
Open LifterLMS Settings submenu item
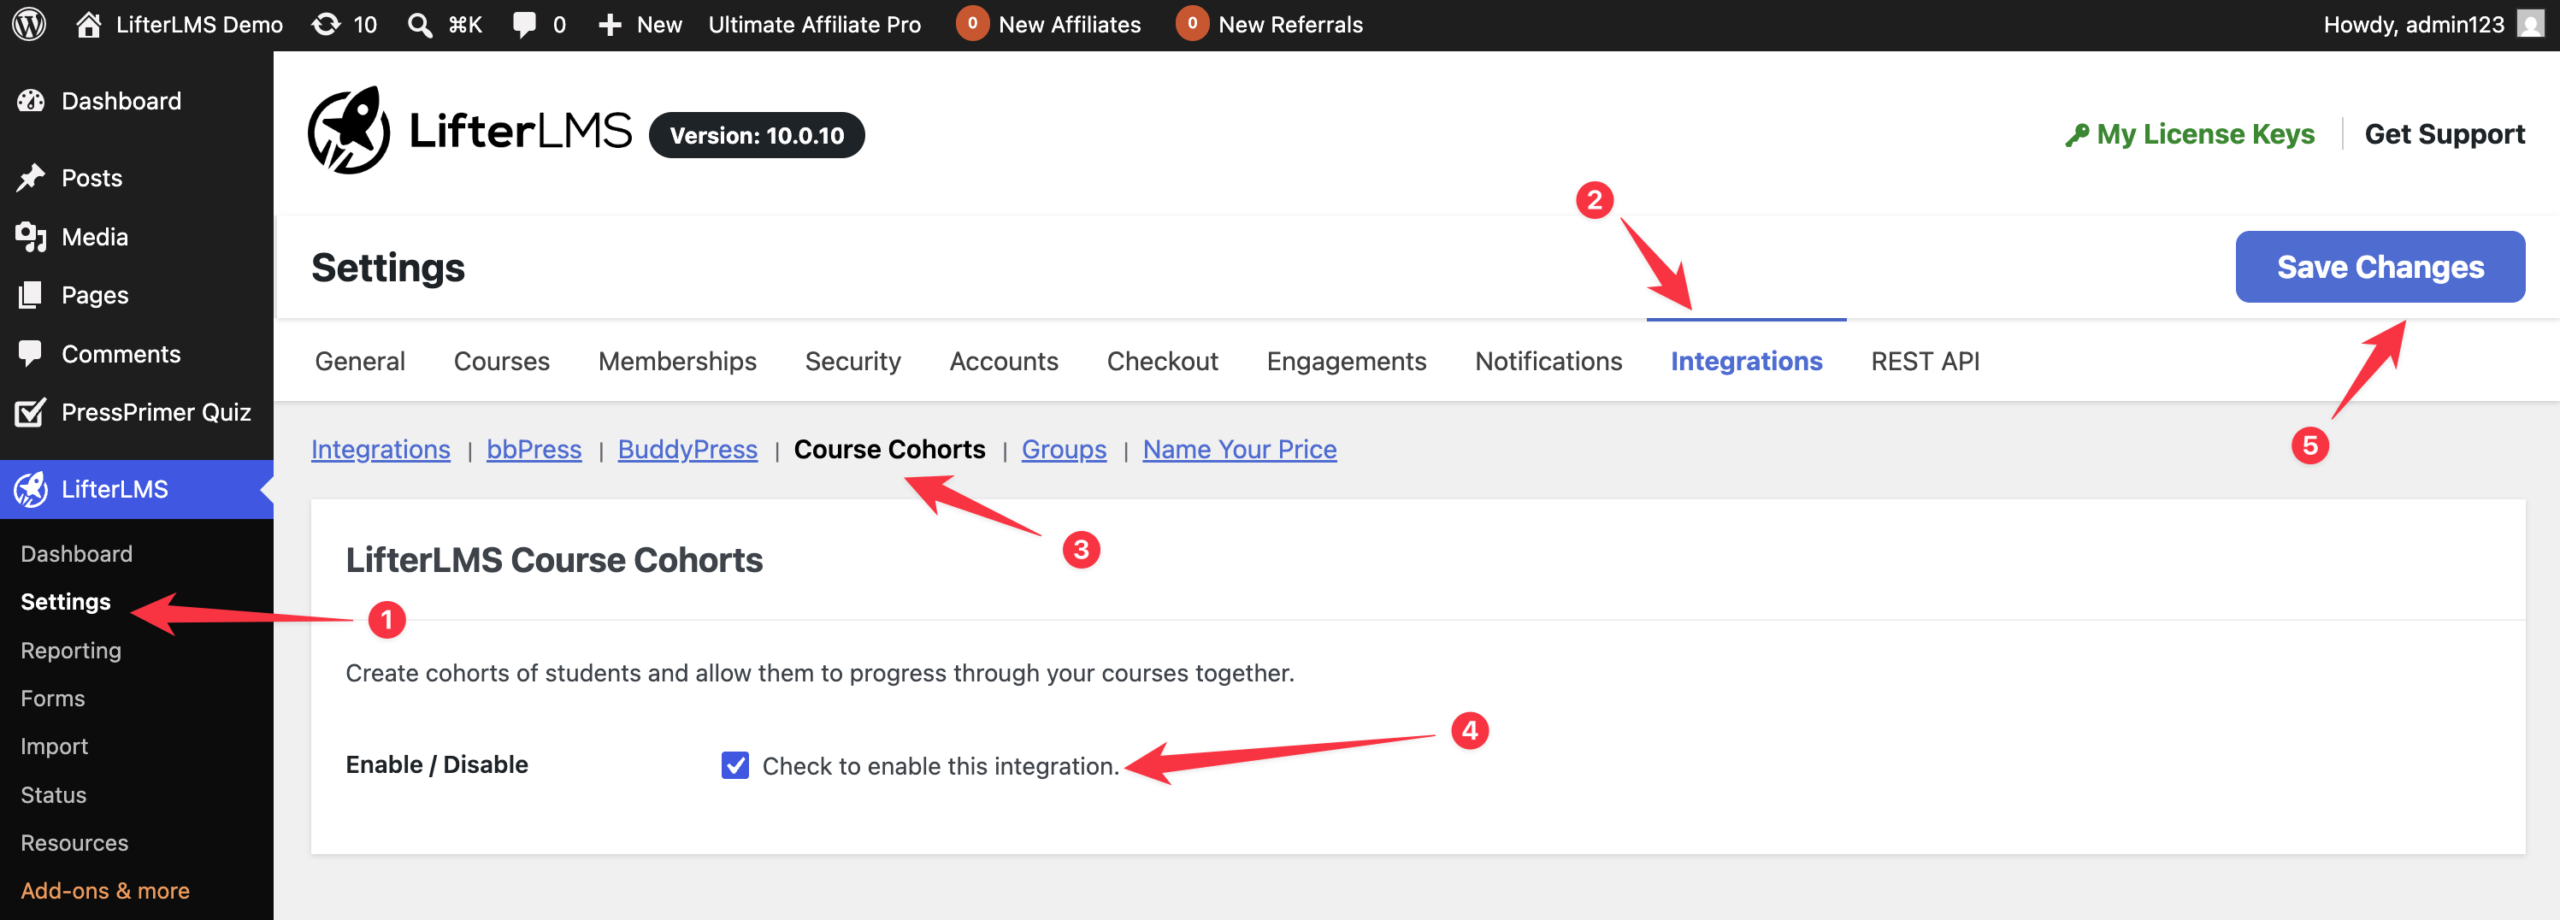point(66,602)
